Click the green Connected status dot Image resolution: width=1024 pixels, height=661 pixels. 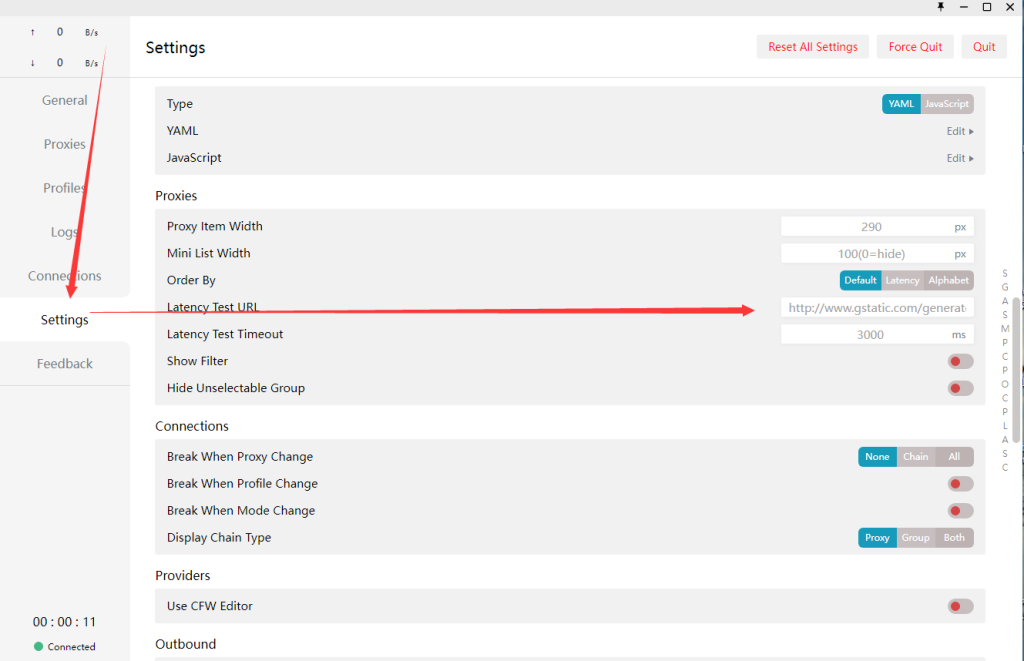[x=39, y=647]
